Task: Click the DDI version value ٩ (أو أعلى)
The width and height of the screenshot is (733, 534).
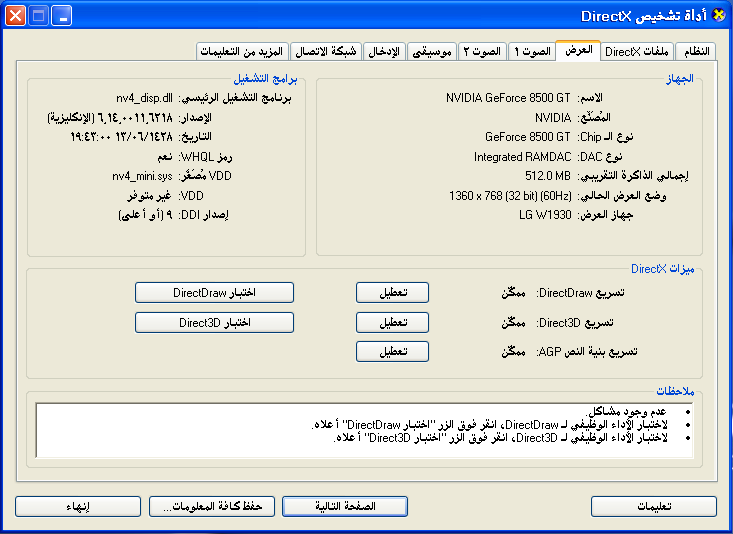Action: coord(145,215)
